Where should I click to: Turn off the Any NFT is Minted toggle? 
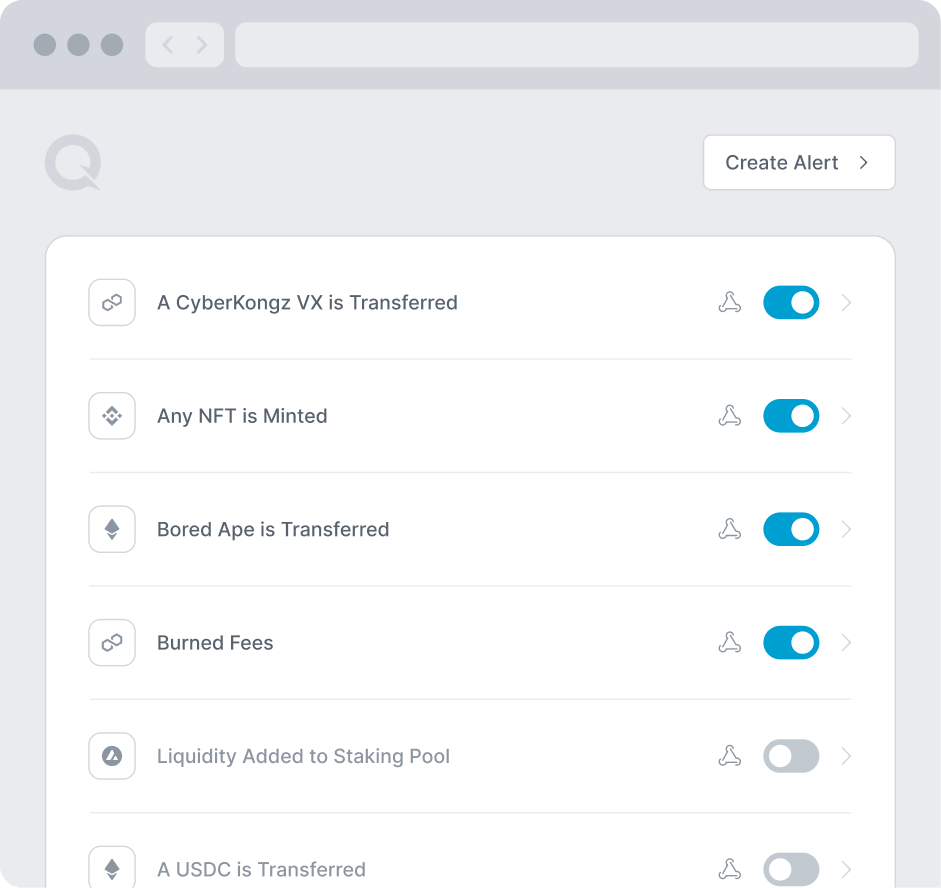791,416
